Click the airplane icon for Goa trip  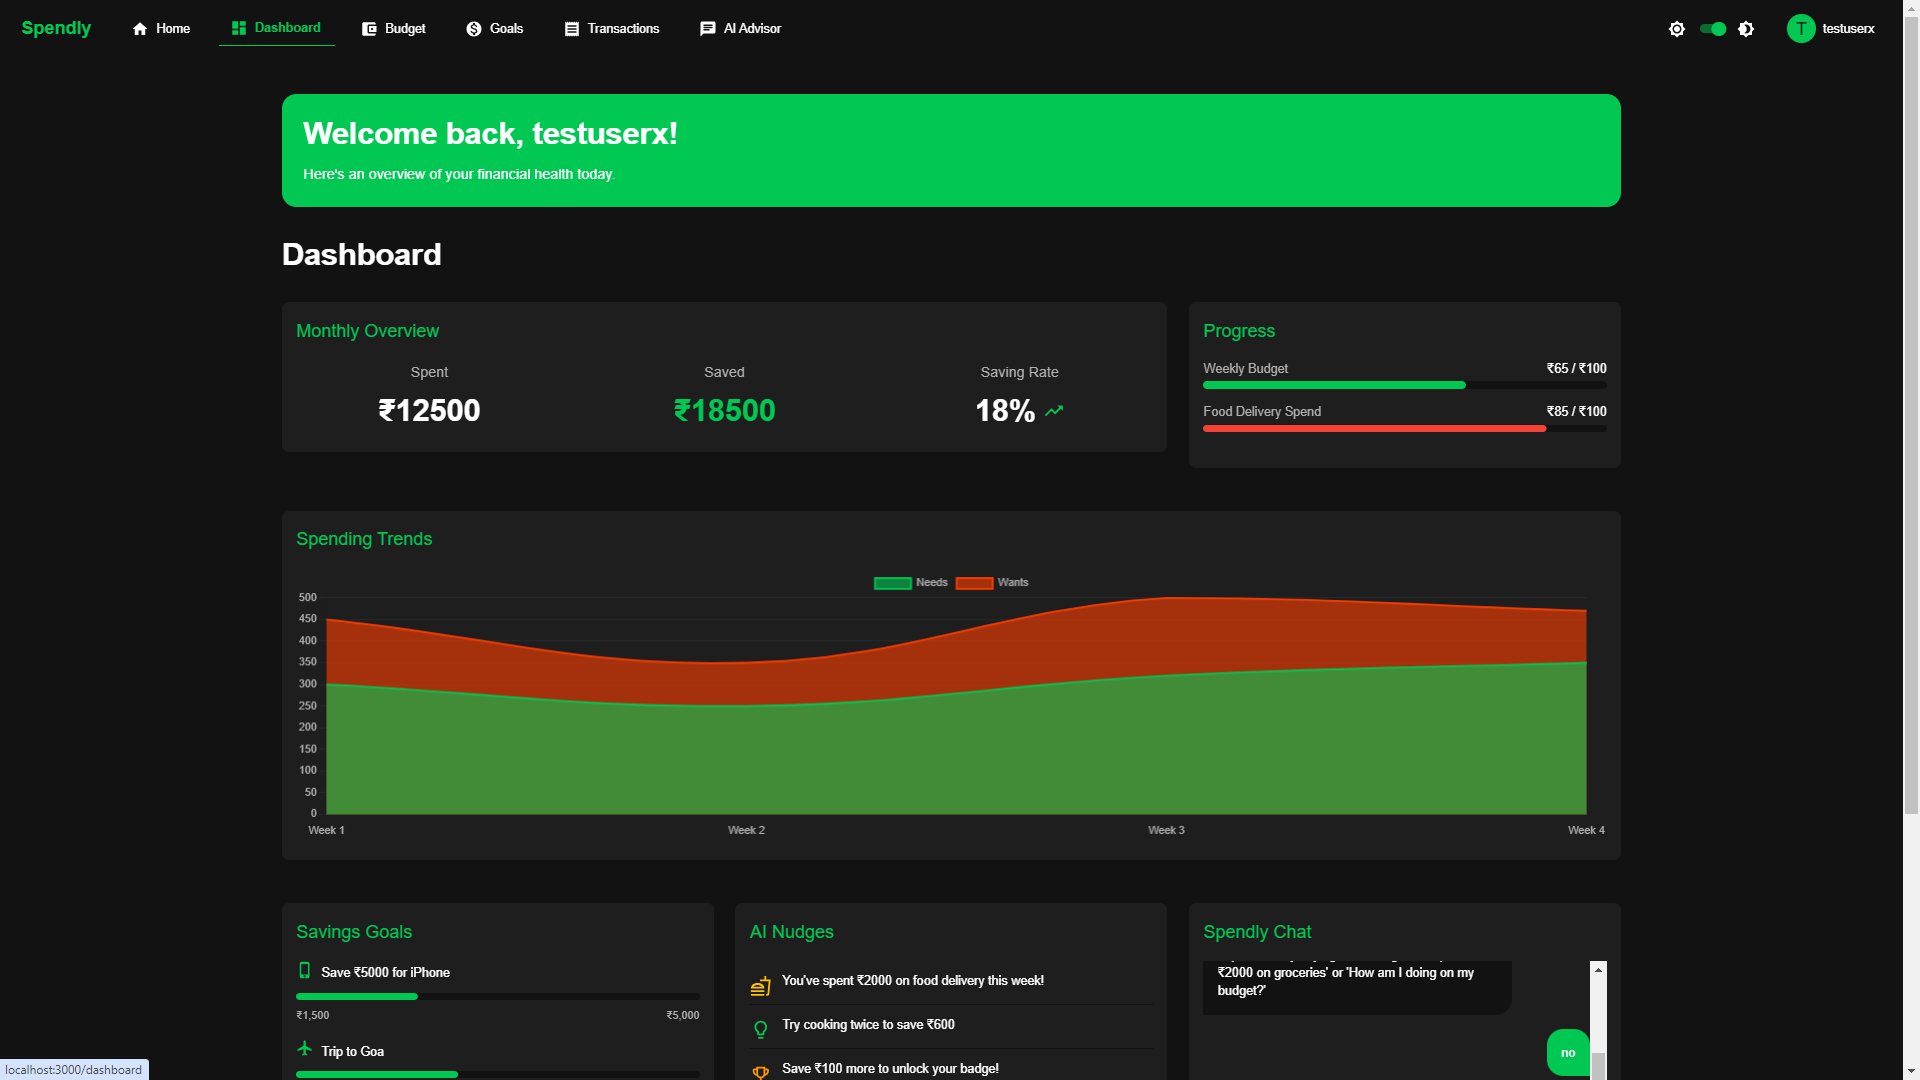point(305,1049)
